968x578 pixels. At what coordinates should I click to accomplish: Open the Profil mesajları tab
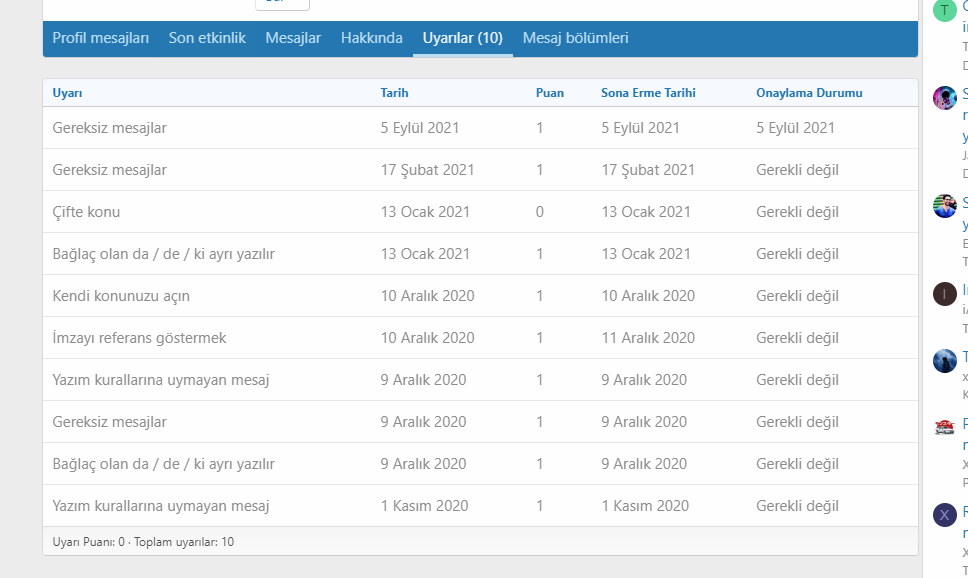(x=101, y=38)
